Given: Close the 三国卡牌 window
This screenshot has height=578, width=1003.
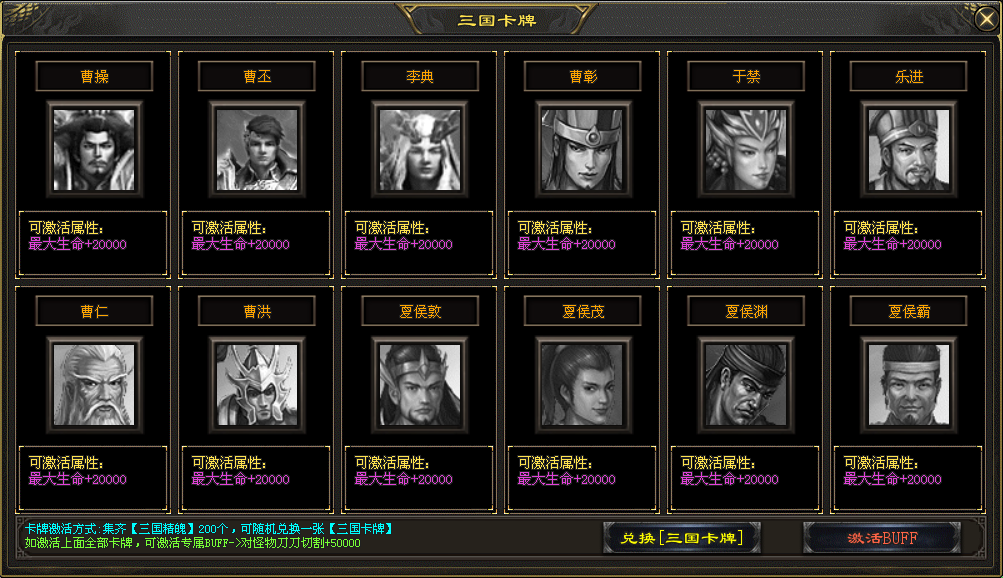Looking at the screenshot, I should point(987,19).
